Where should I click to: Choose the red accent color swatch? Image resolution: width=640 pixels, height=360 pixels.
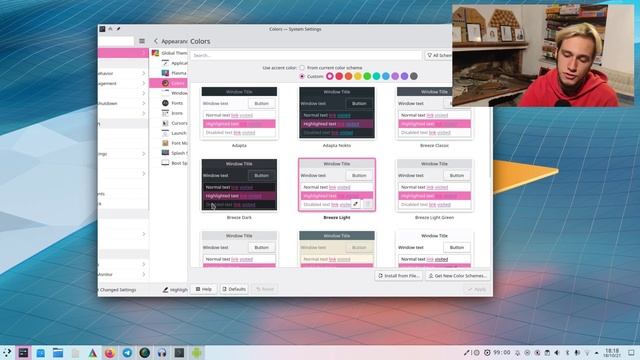click(x=339, y=76)
